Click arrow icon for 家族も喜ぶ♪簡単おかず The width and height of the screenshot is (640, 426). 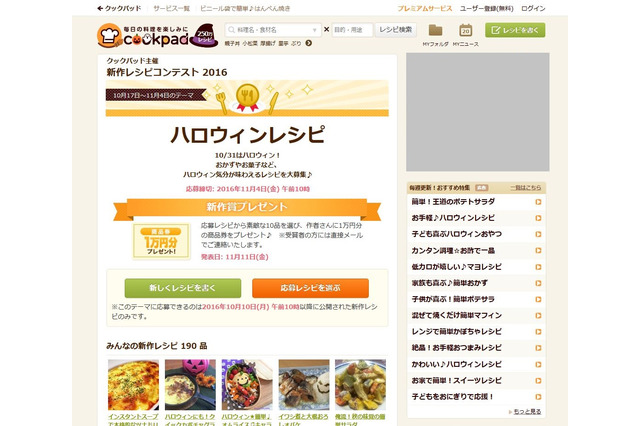coord(538,283)
